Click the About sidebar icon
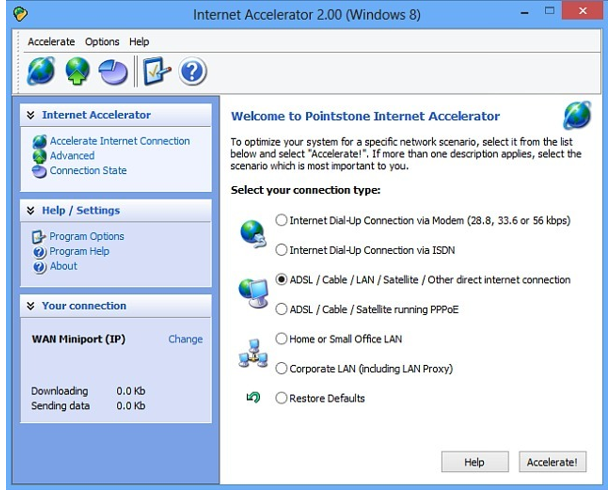The image size is (613, 493). (40, 267)
